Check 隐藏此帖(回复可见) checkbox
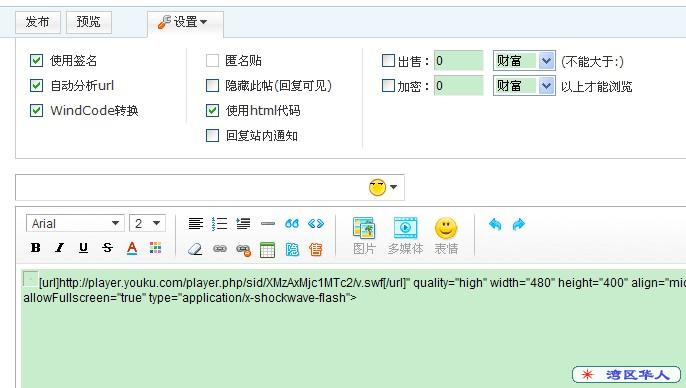The image size is (686, 388). 212,85
